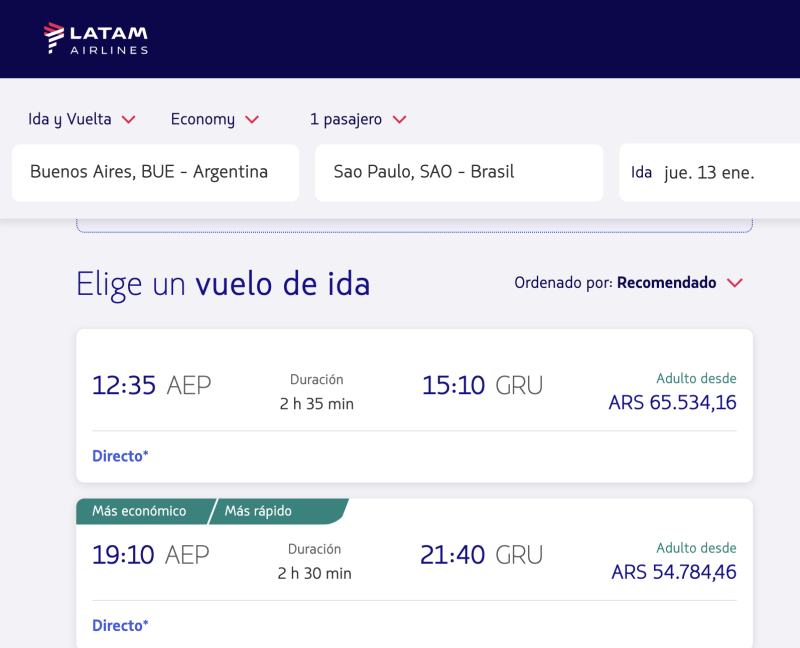Expand the Economy cabin class dropdown
Screen dimensions: 800x648
tap(203, 119)
